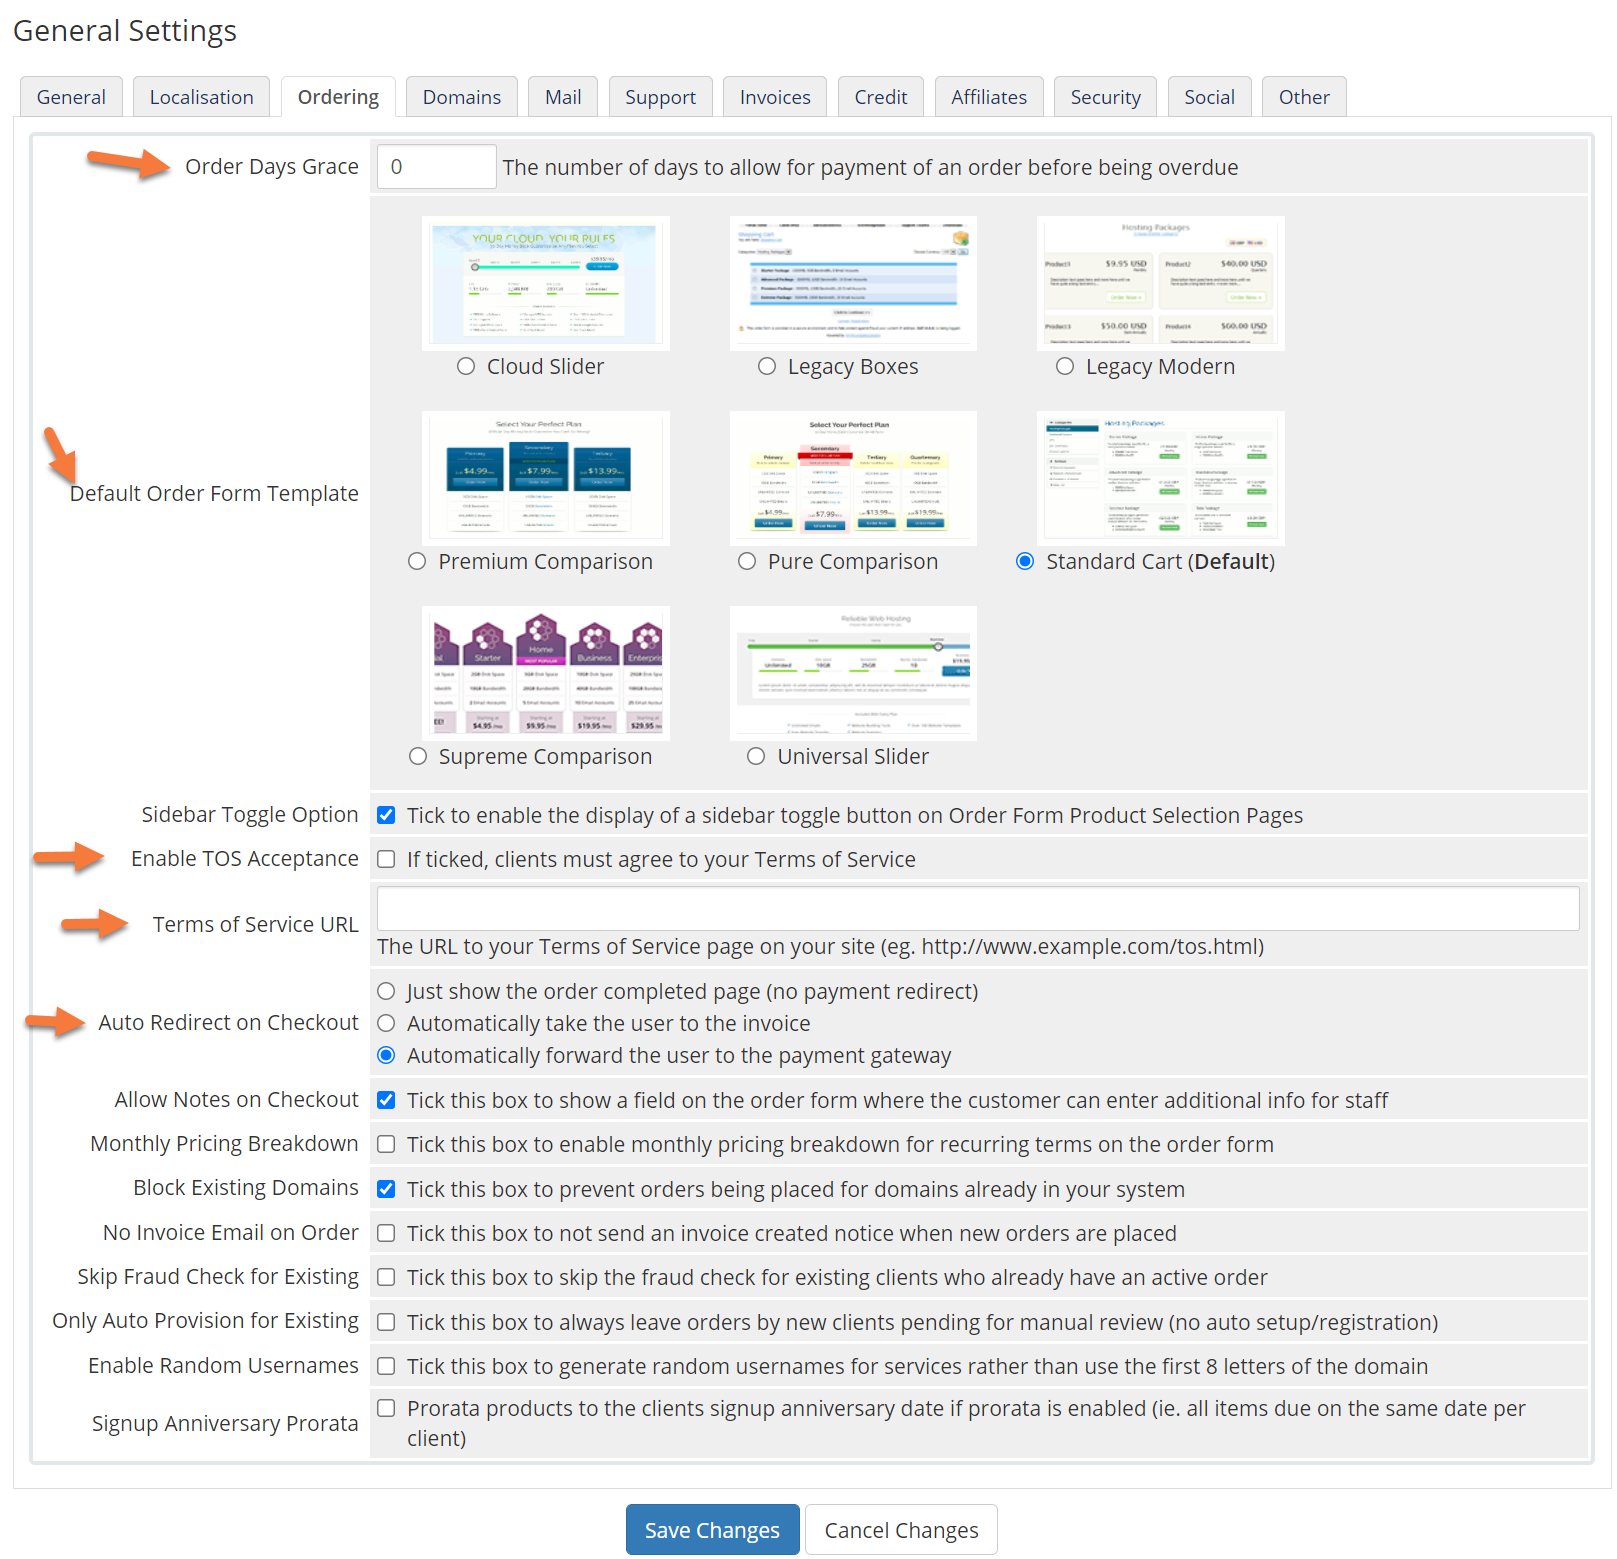Focus the Terms of Service URL field
The height and width of the screenshot is (1559, 1617).
click(977, 909)
